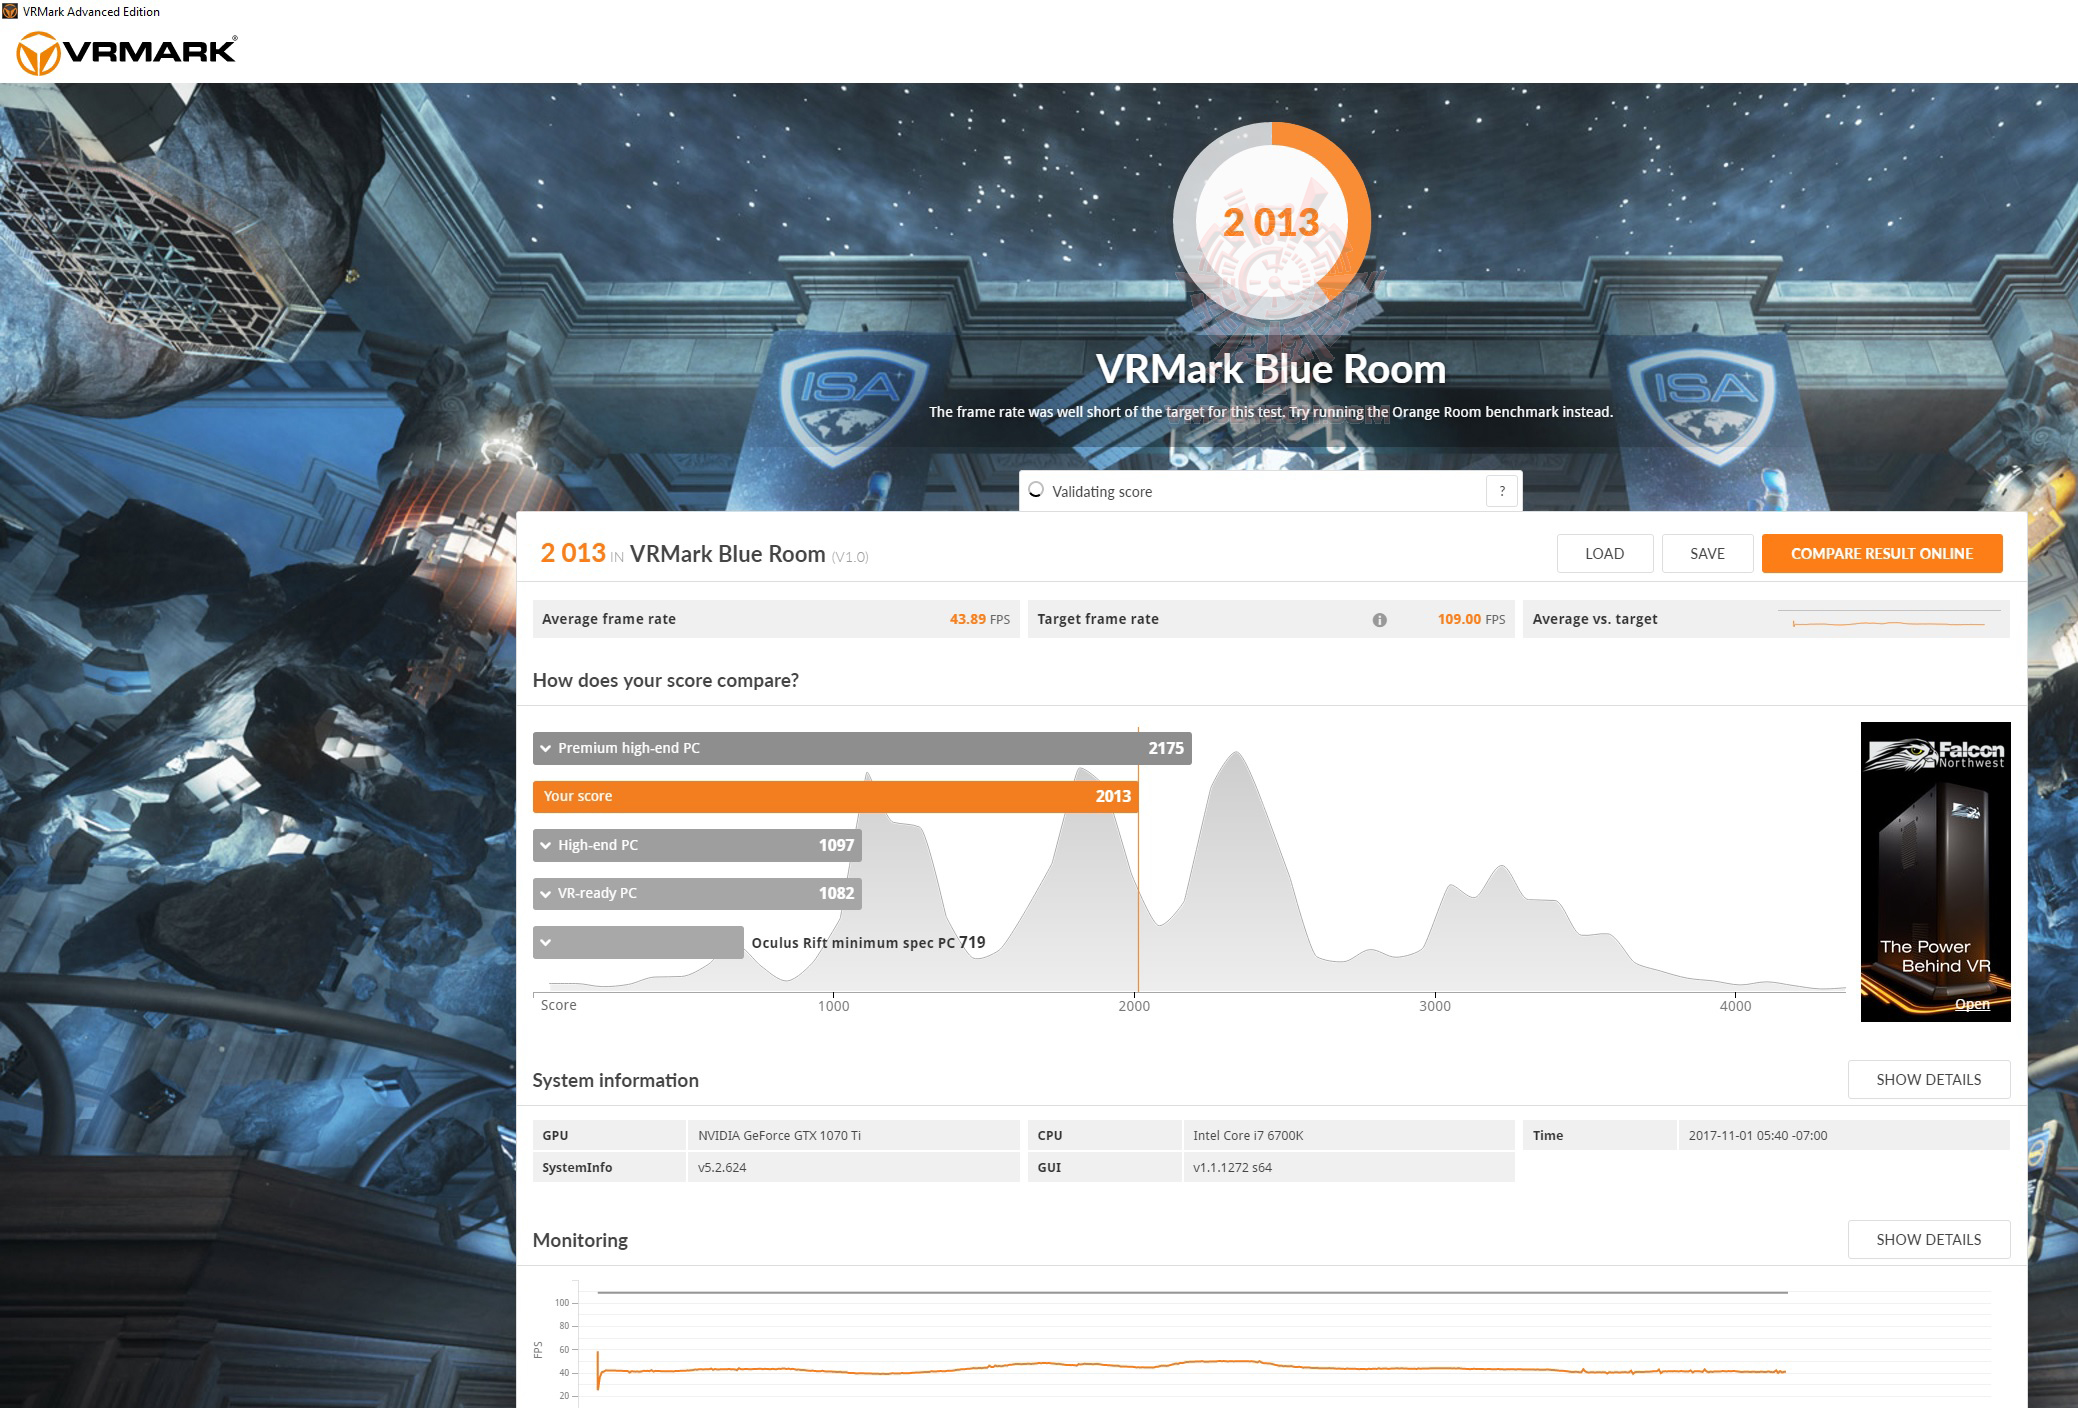Show details for the Monitoring section
This screenshot has height=1408, width=2078.
point(1928,1239)
